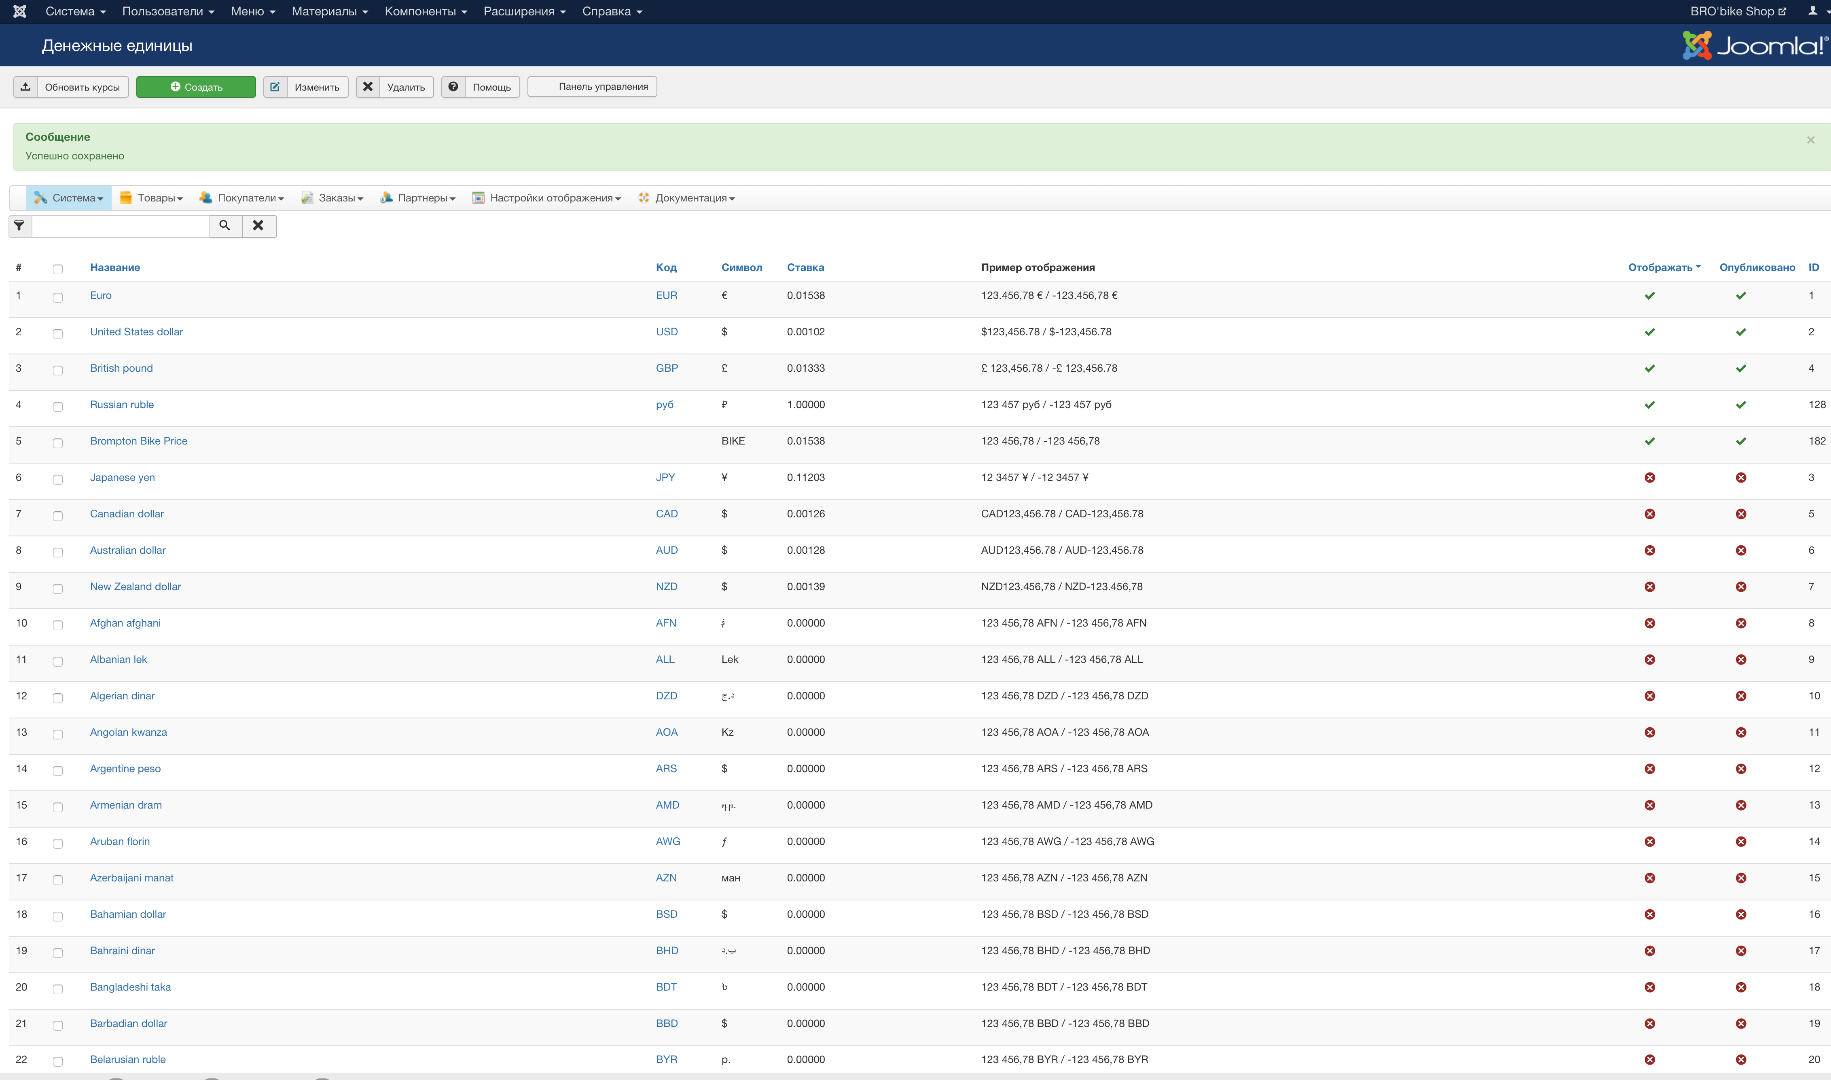Open the user account icon menu
Screen dimensions: 1831x1080
pyautogui.click(x=1813, y=11)
